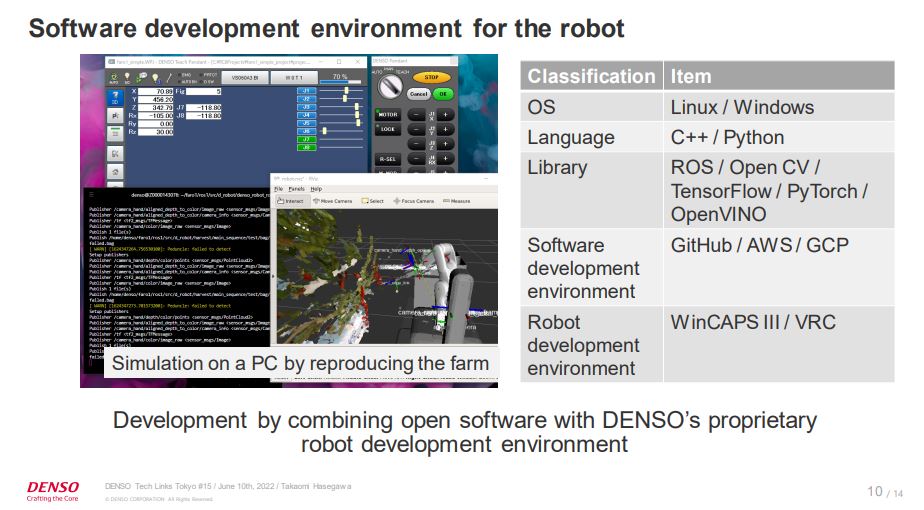
Task: Choose the Select tool in RViz toolbar
Action: pos(372,201)
